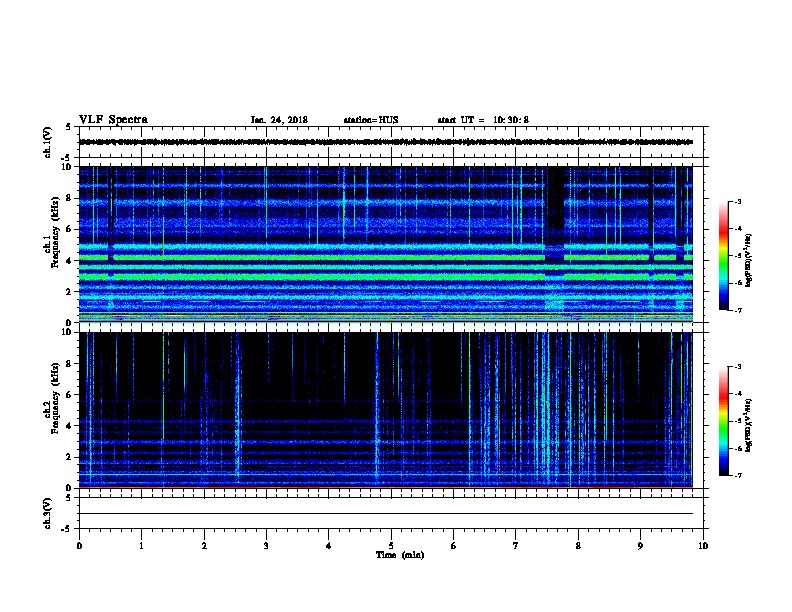Screen dimensions: 792x612
Task: Click the ch.2 colorbar's log(PSD) label
Action: 748,425
